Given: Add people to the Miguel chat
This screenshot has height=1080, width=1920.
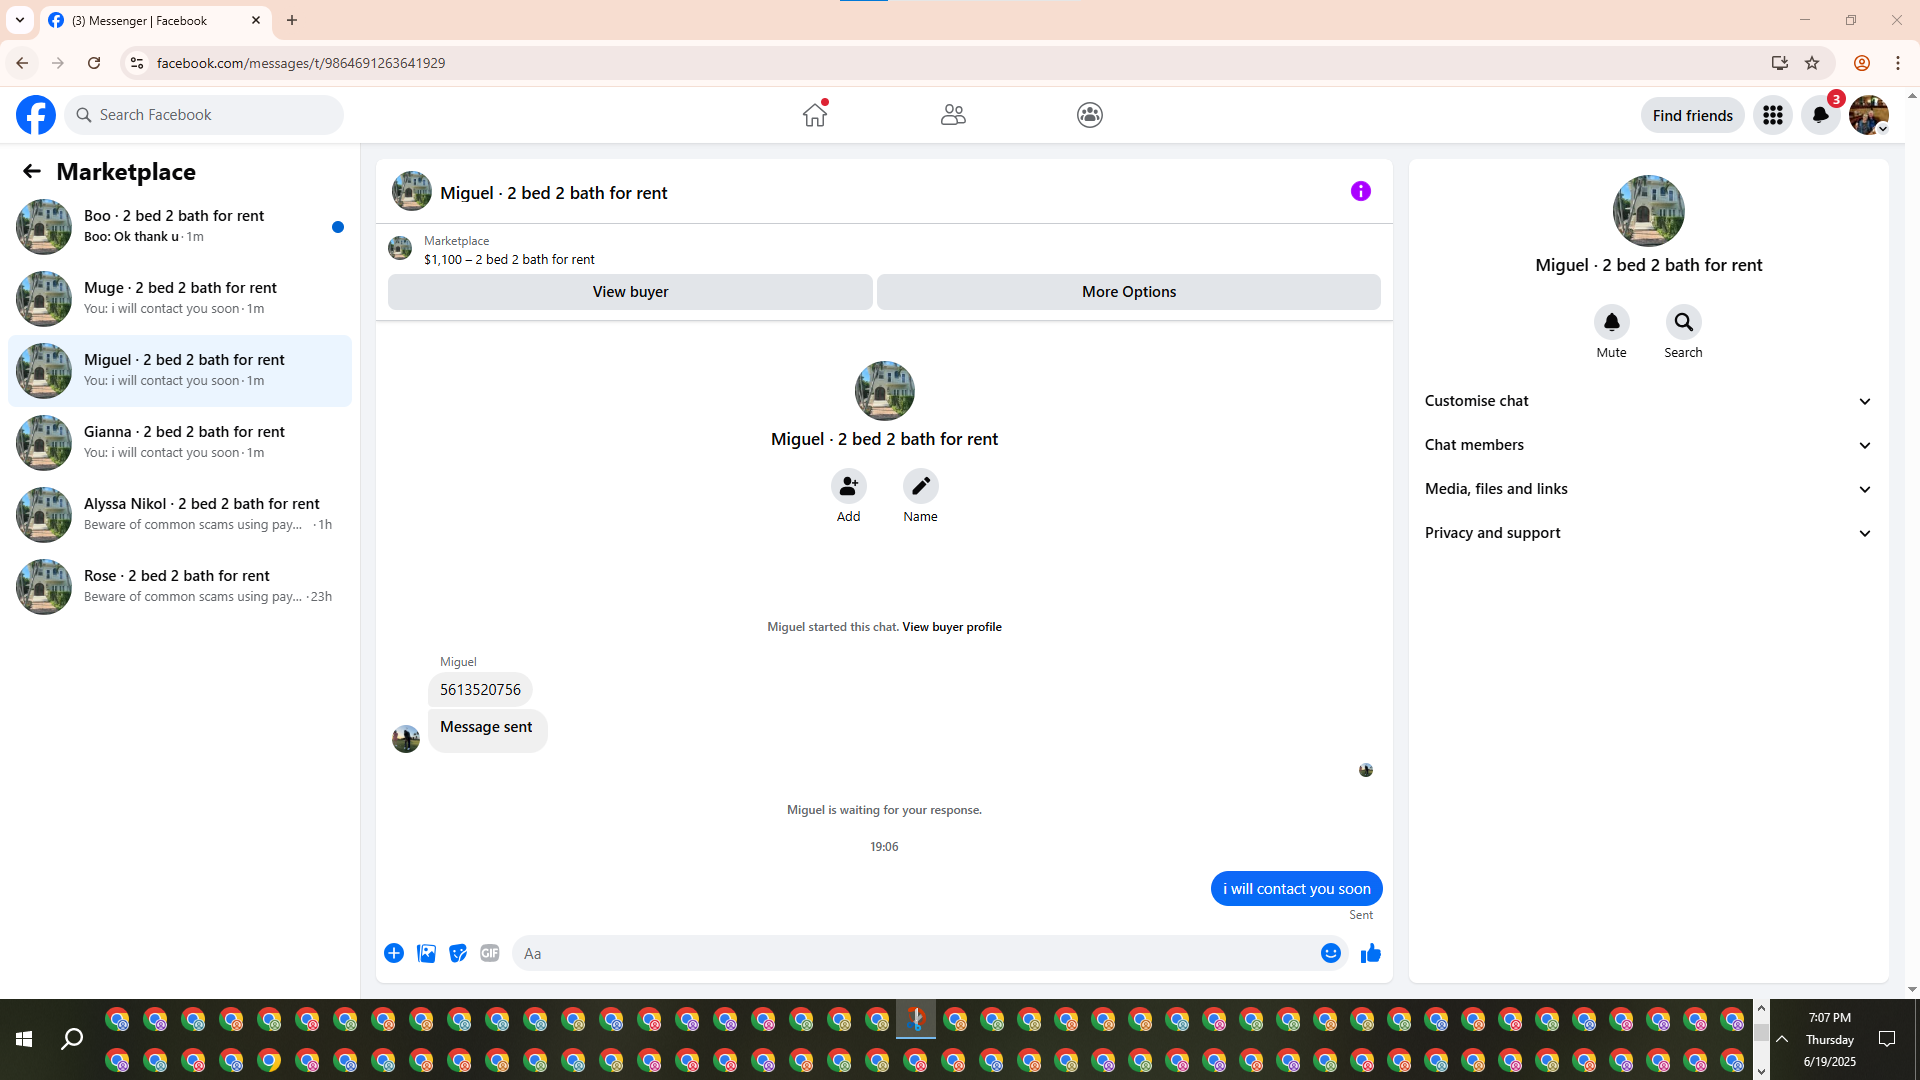Looking at the screenshot, I should (x=848, y=486).
